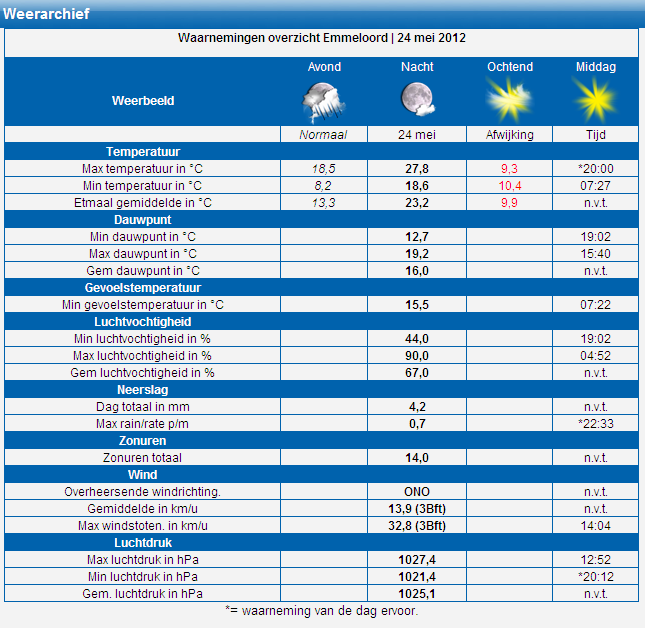Click the Wind section header
645x628 pixels.
[142, 475]
